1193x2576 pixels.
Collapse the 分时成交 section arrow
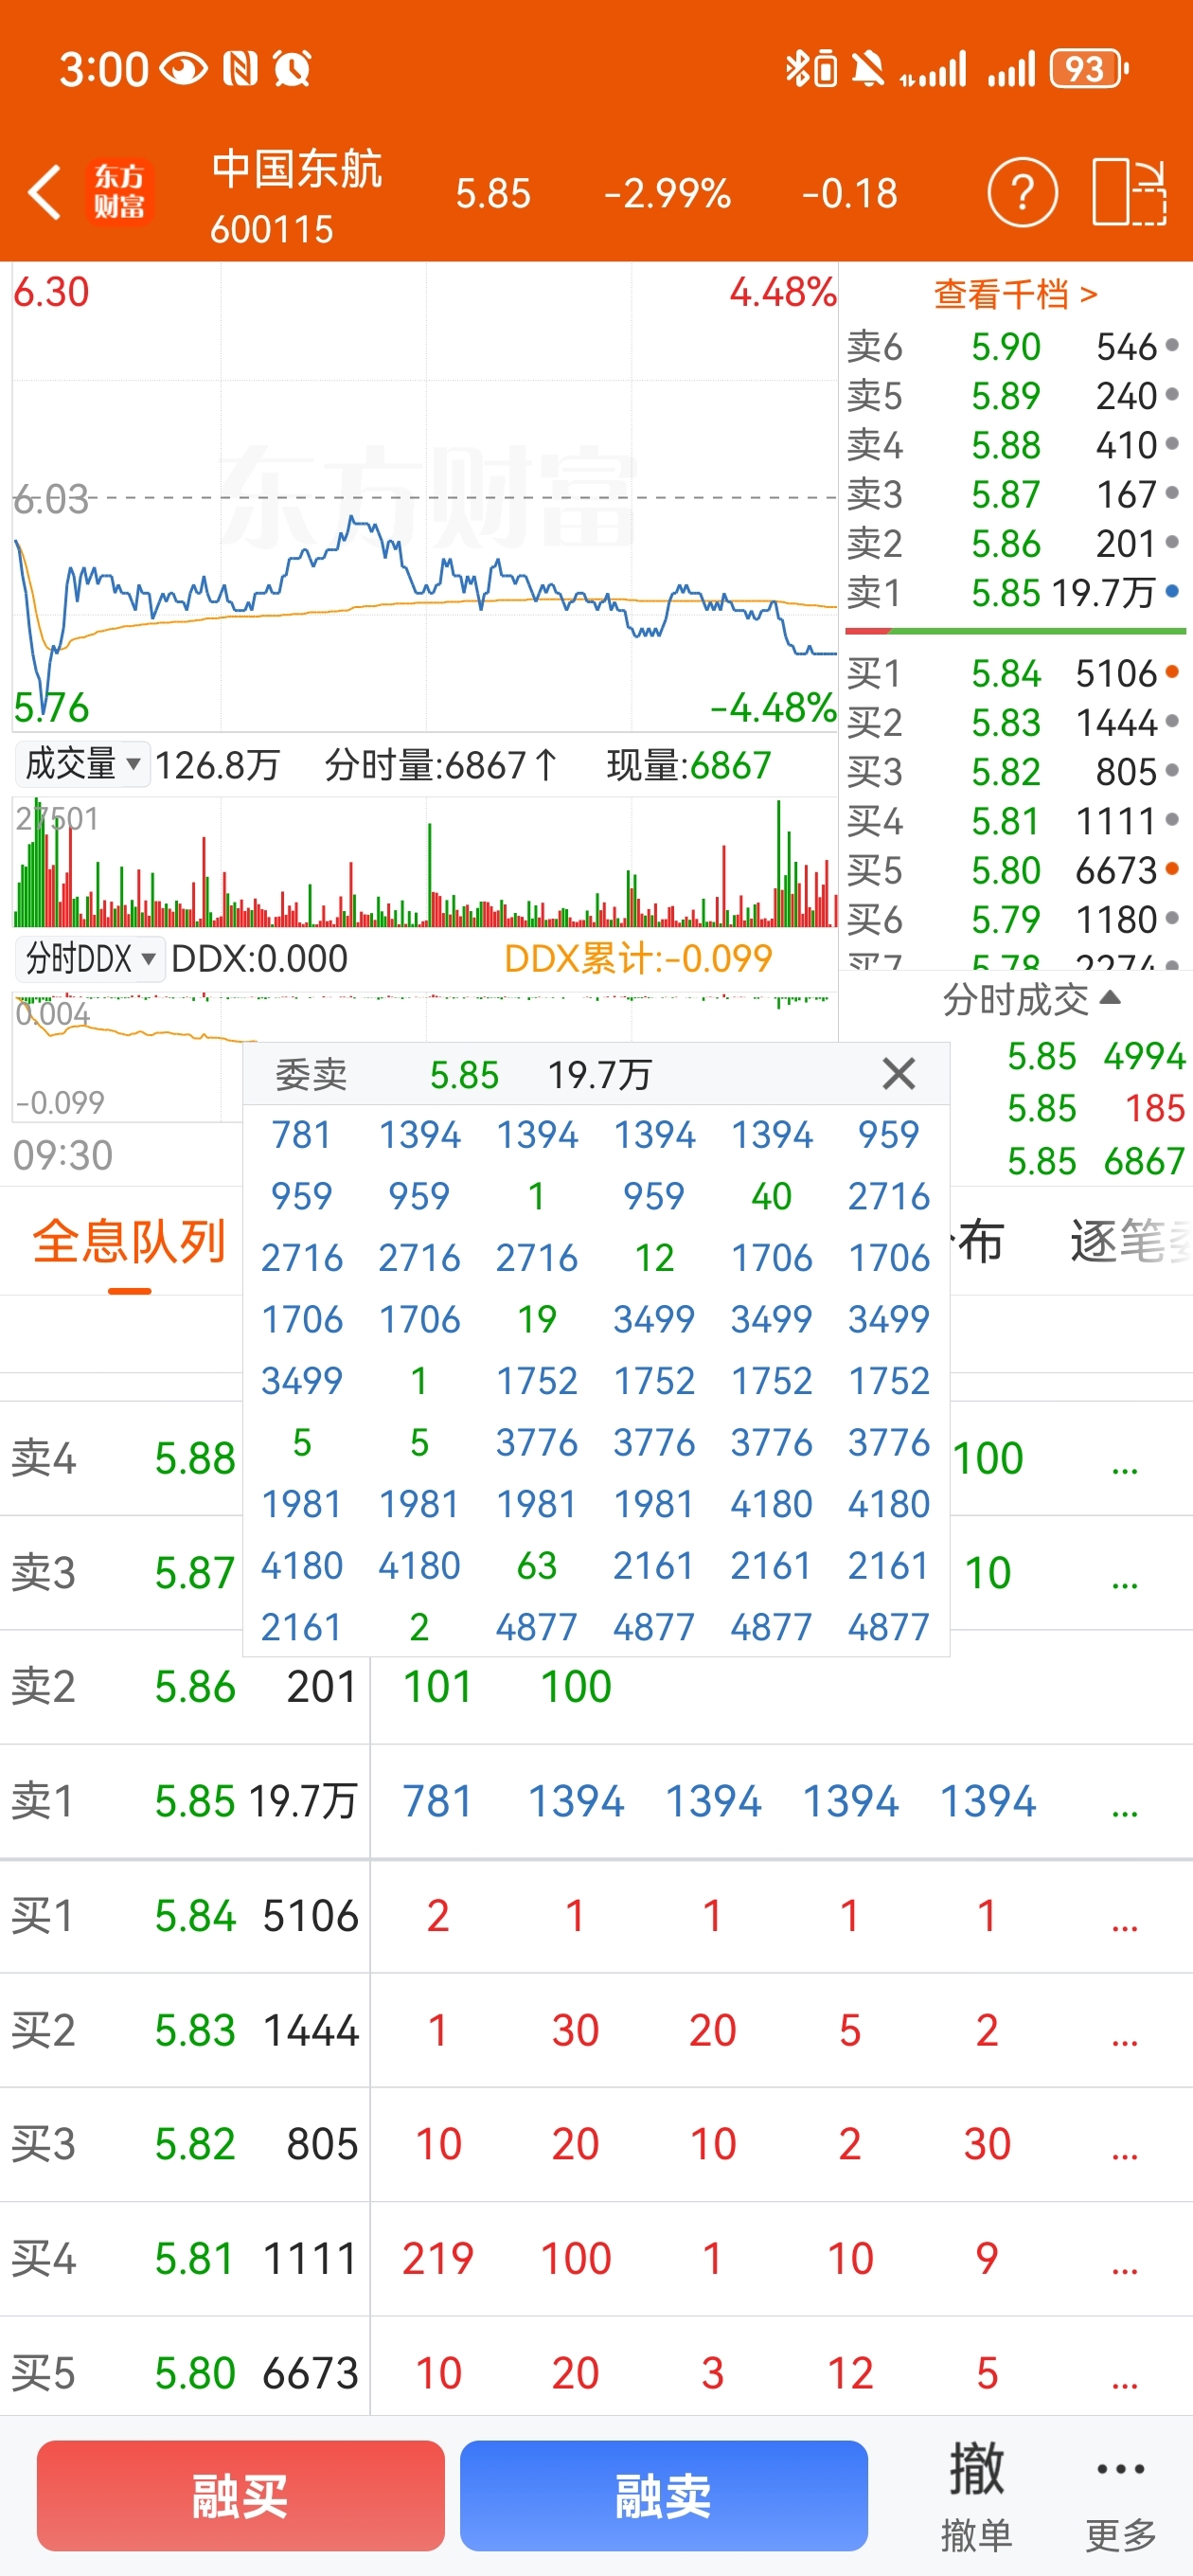(1109, 997)
